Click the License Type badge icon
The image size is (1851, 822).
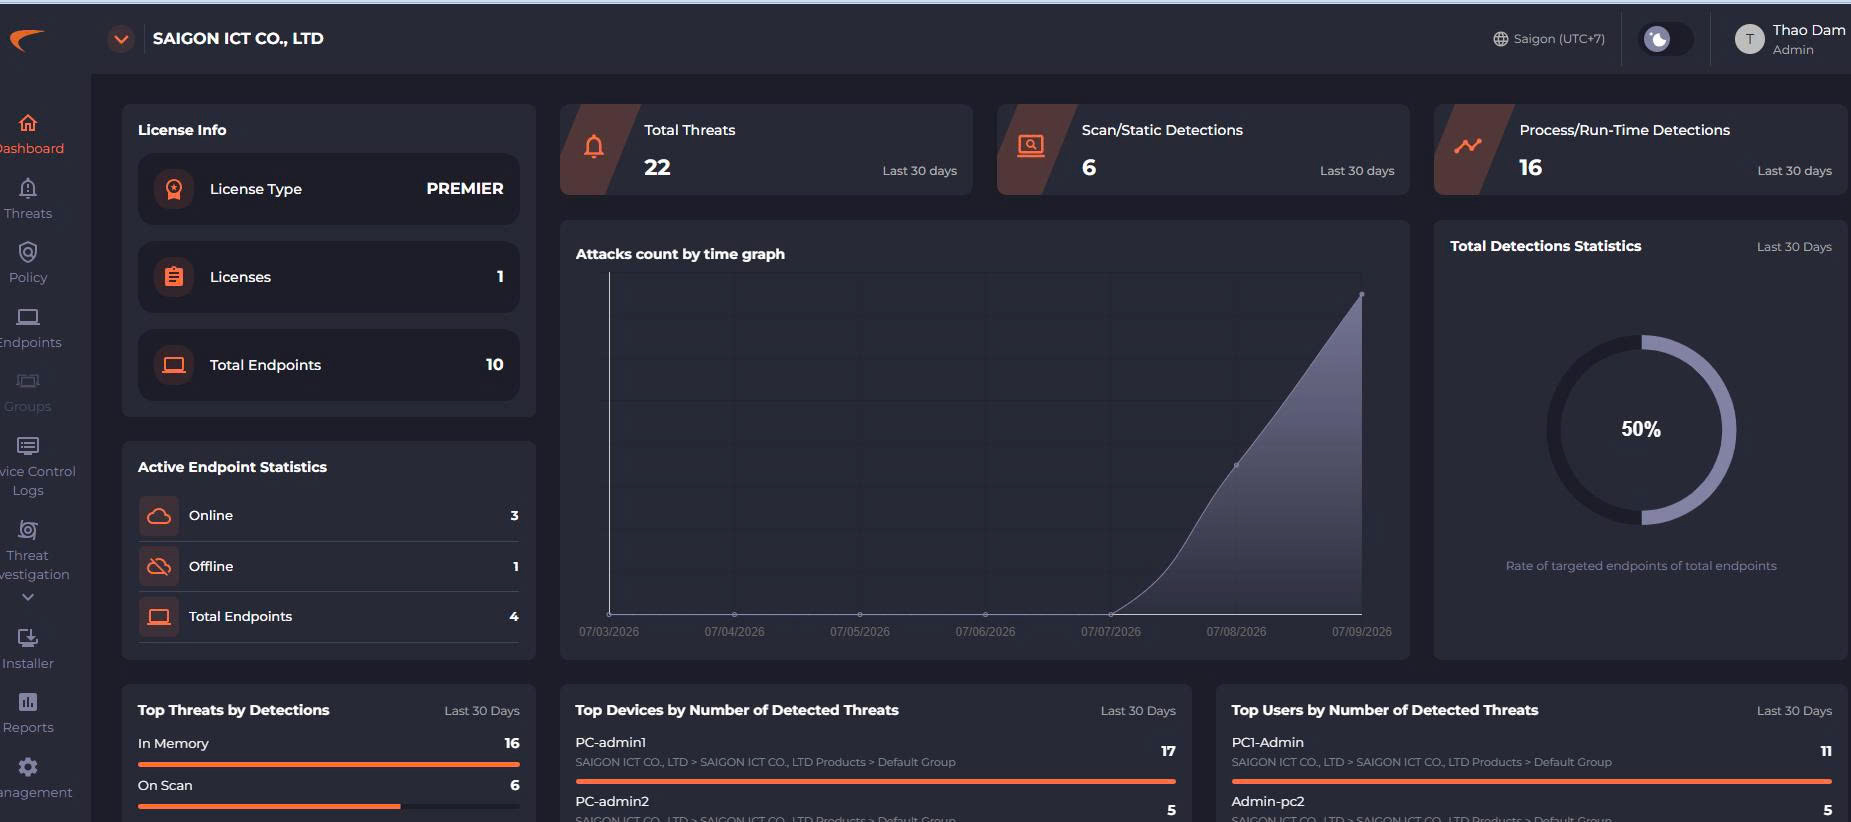(174, 189)
